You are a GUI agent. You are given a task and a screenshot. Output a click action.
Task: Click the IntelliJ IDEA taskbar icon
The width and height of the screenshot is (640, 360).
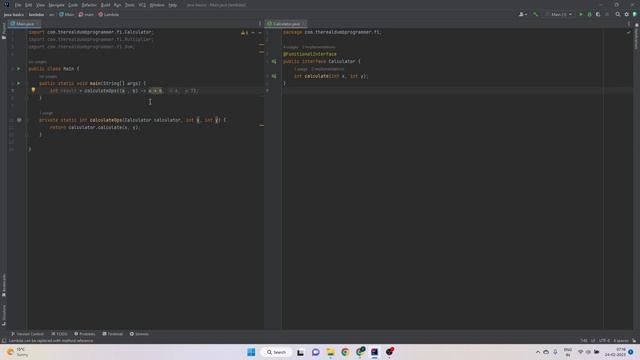click(374, 352)
